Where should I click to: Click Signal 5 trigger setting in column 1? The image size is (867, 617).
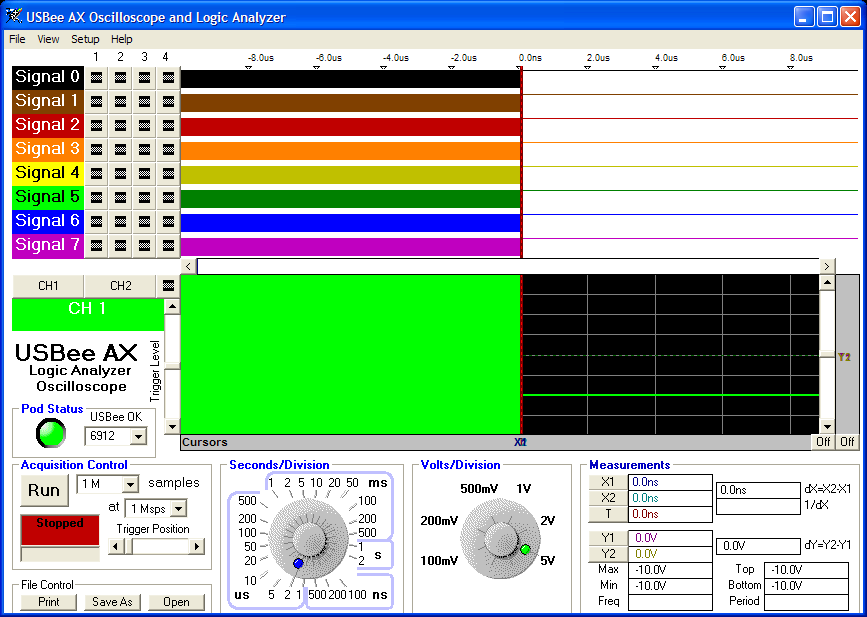(96, 197)
